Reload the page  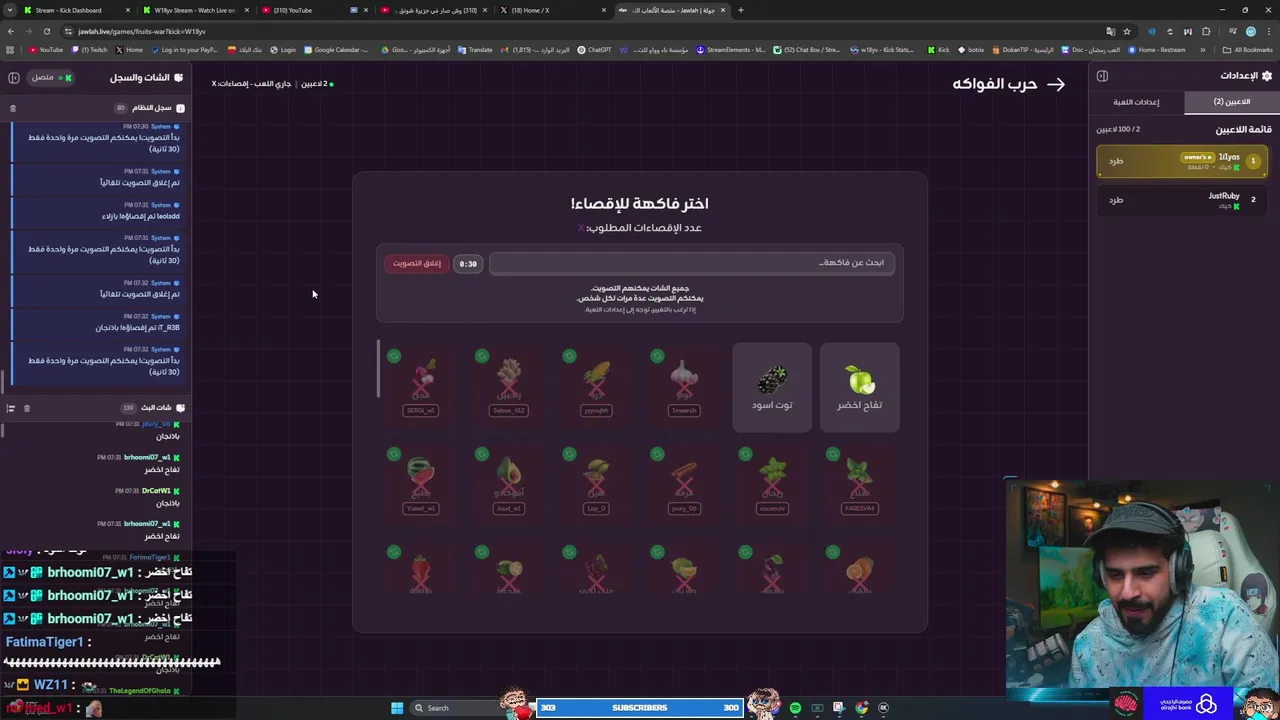coord(46,31)
